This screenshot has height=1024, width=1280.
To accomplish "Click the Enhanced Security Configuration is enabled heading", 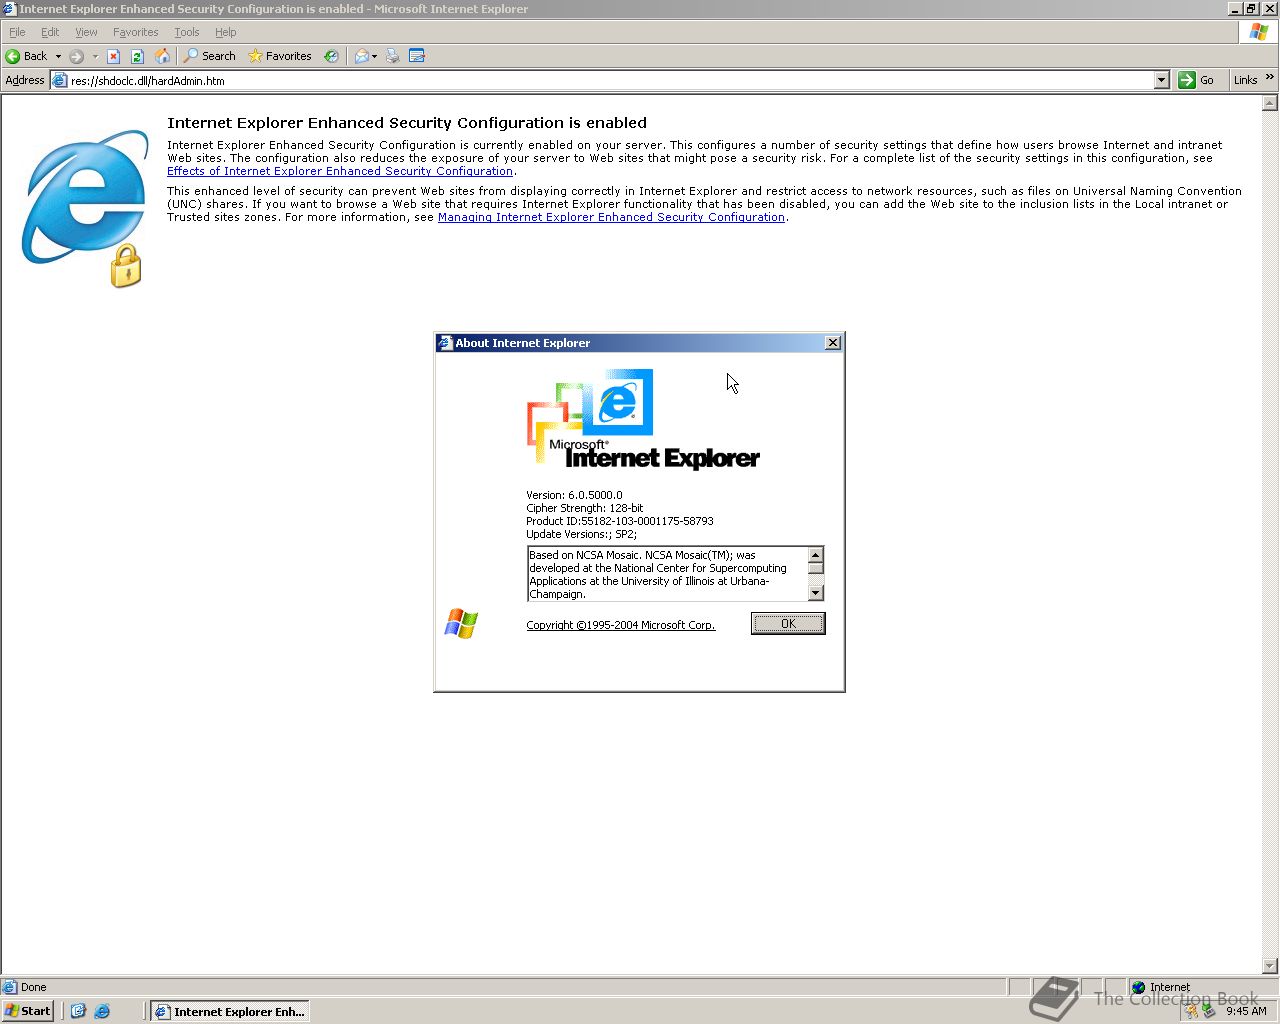I will pyautogui.click(x=407, y=123).
